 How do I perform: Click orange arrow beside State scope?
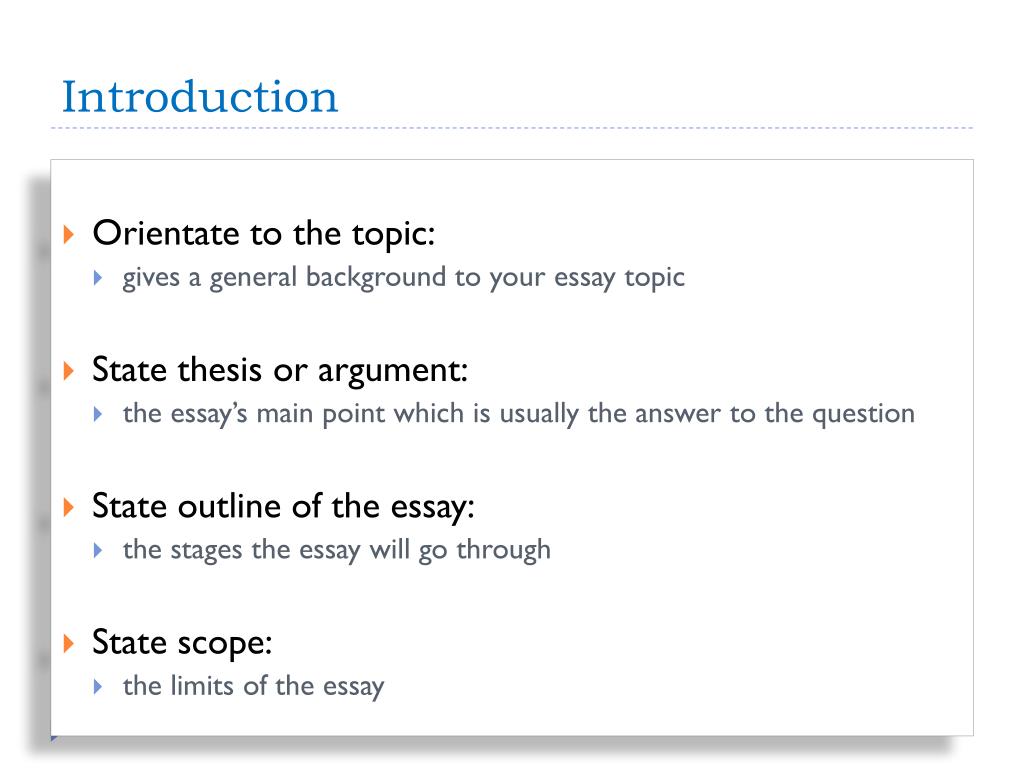click(x=69, y=643)
